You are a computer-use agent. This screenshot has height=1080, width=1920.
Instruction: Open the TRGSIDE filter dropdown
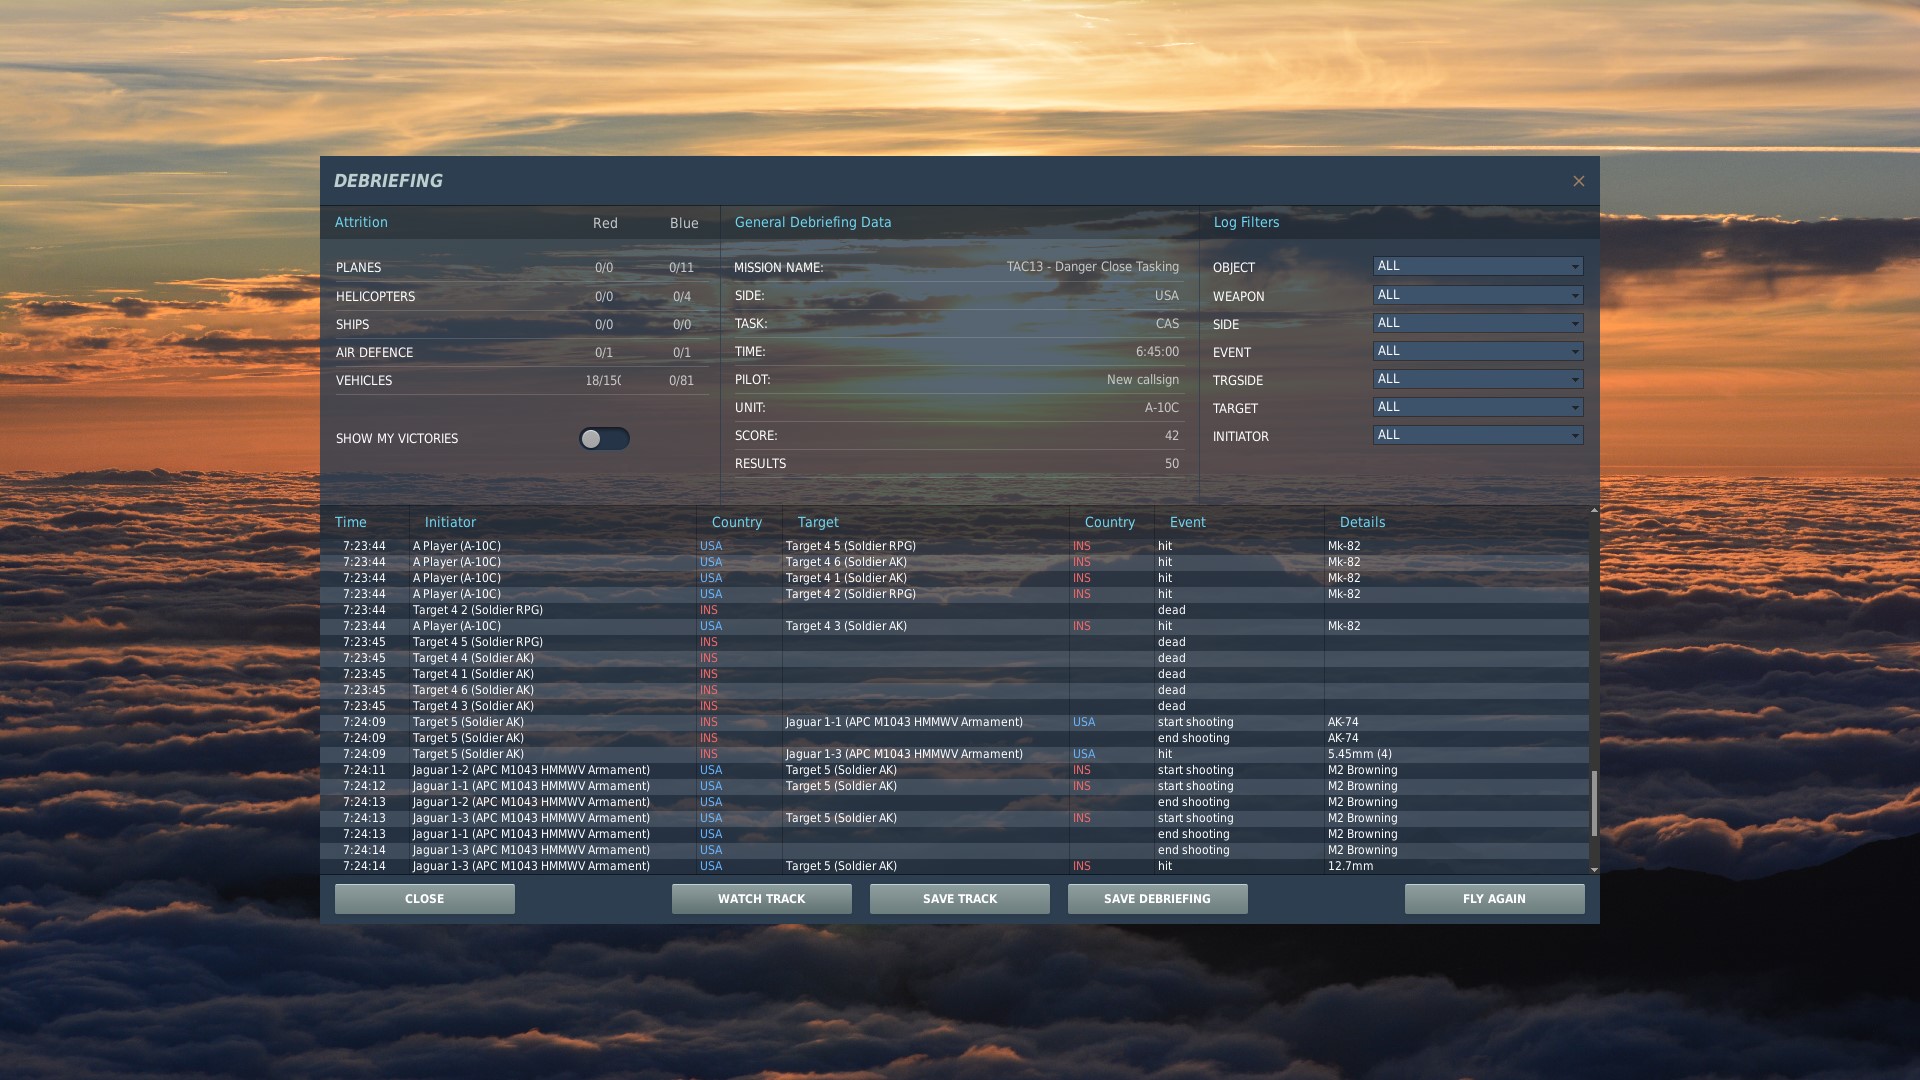point(1477,379)
